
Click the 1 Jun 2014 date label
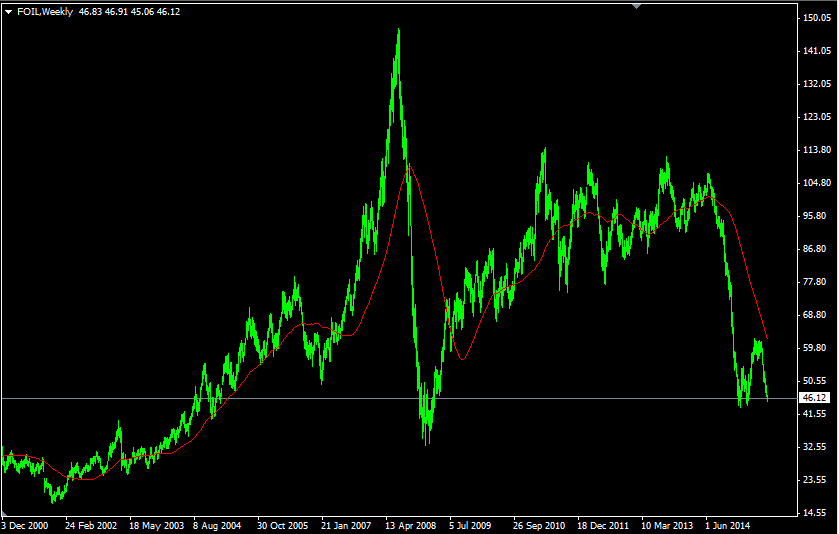click(728, 525)
